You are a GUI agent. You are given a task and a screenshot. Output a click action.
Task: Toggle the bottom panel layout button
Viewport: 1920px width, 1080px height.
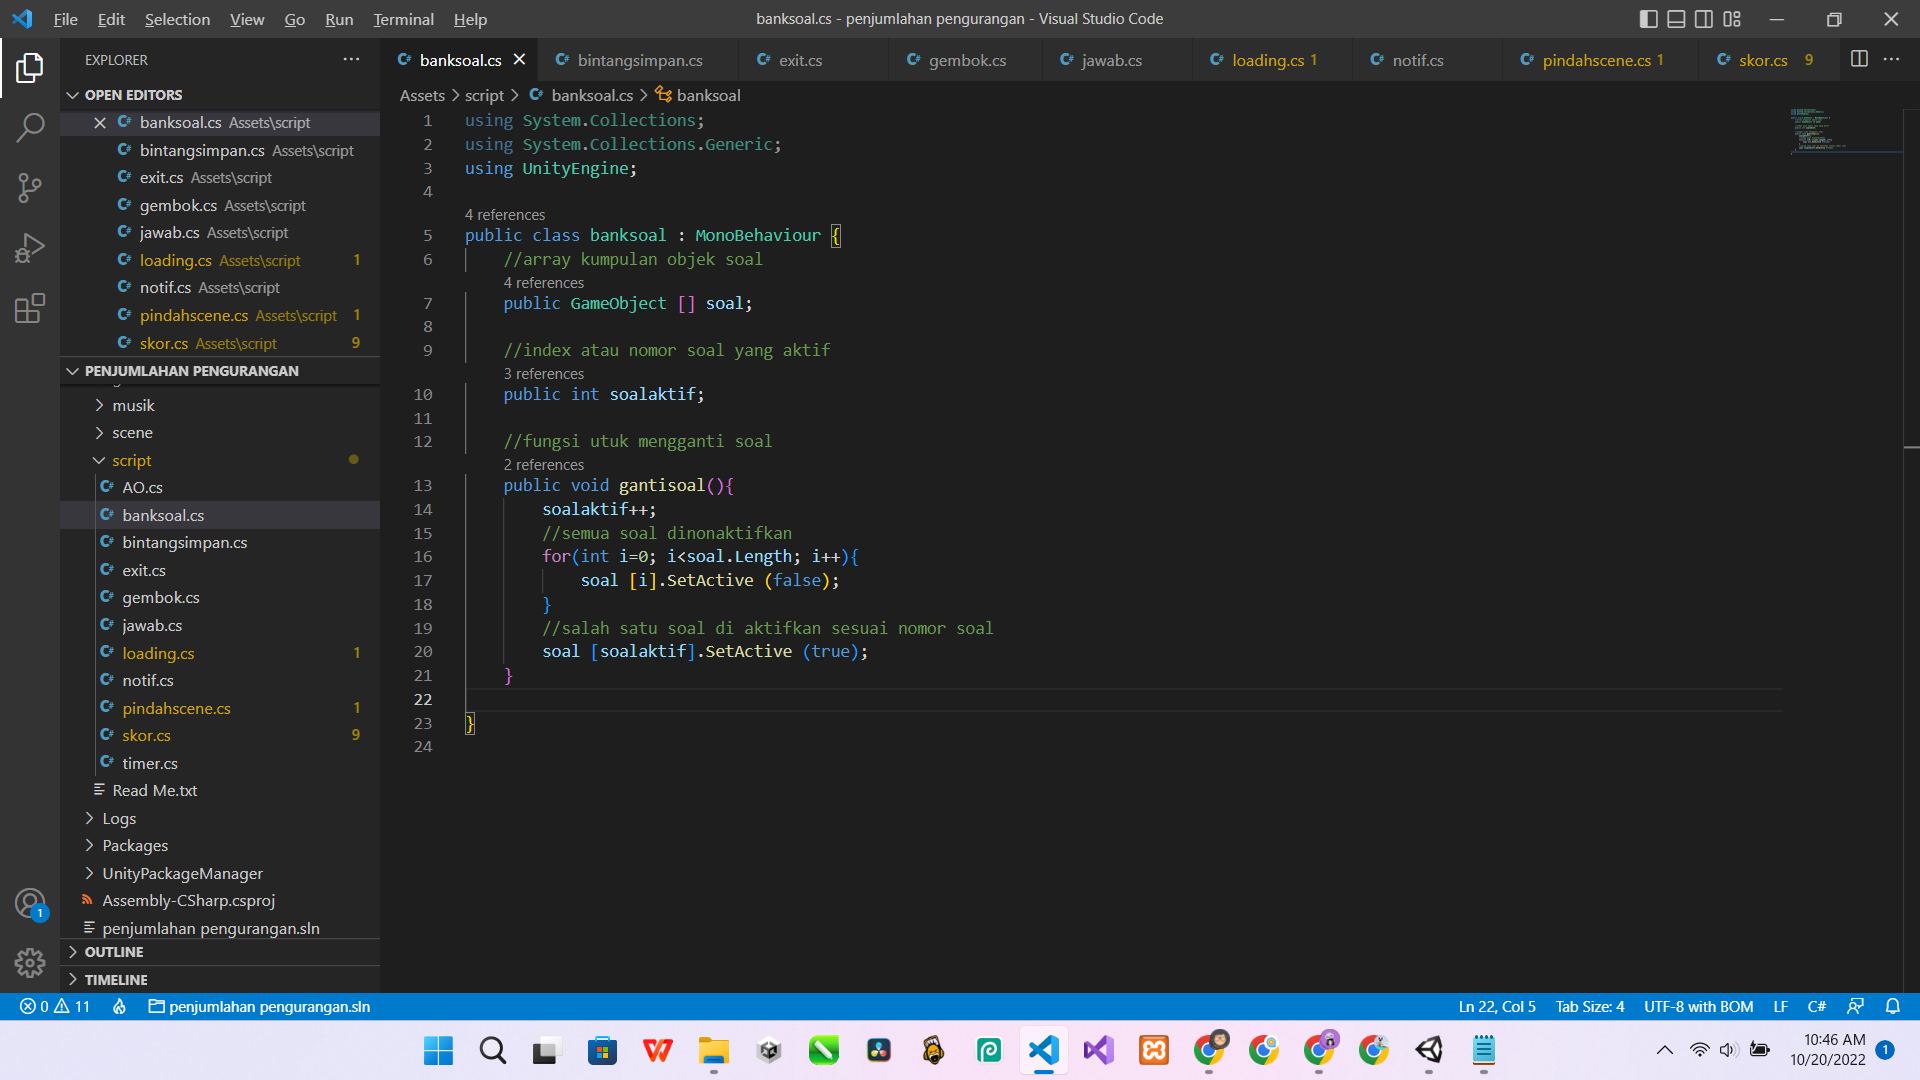tap(1677, 19)
